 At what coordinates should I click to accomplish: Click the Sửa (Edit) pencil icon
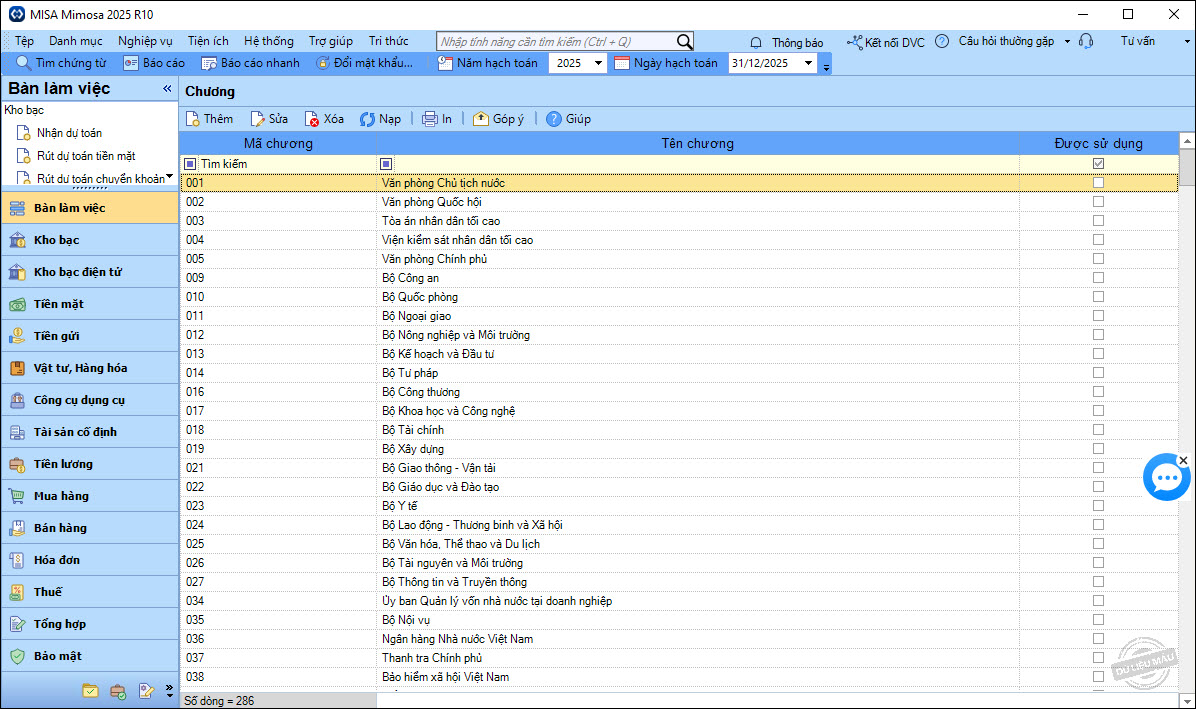258,119
